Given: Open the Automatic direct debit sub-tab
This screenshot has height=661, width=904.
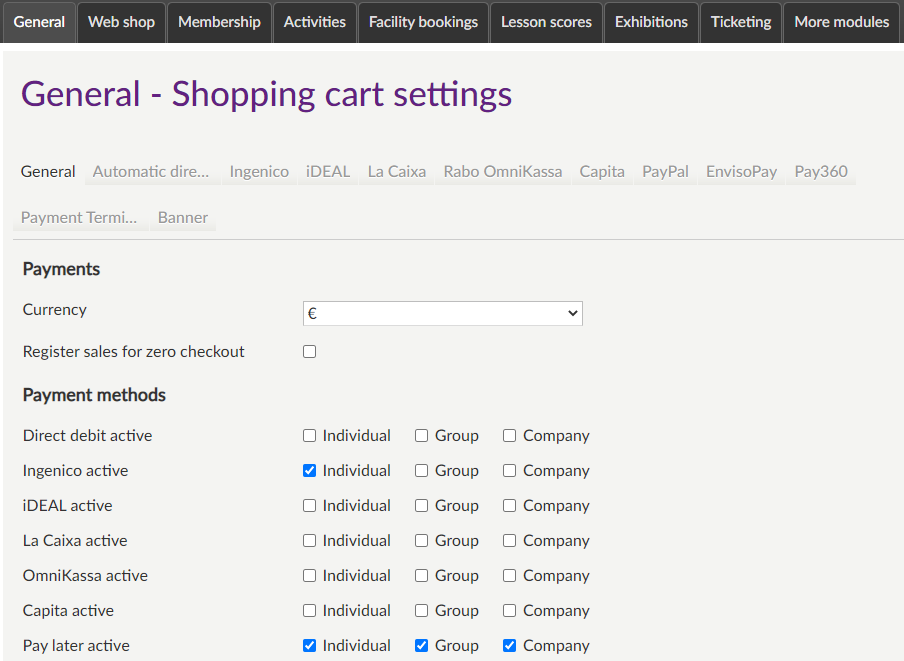Looking at the screenshot, I should [x=150, y=171].
